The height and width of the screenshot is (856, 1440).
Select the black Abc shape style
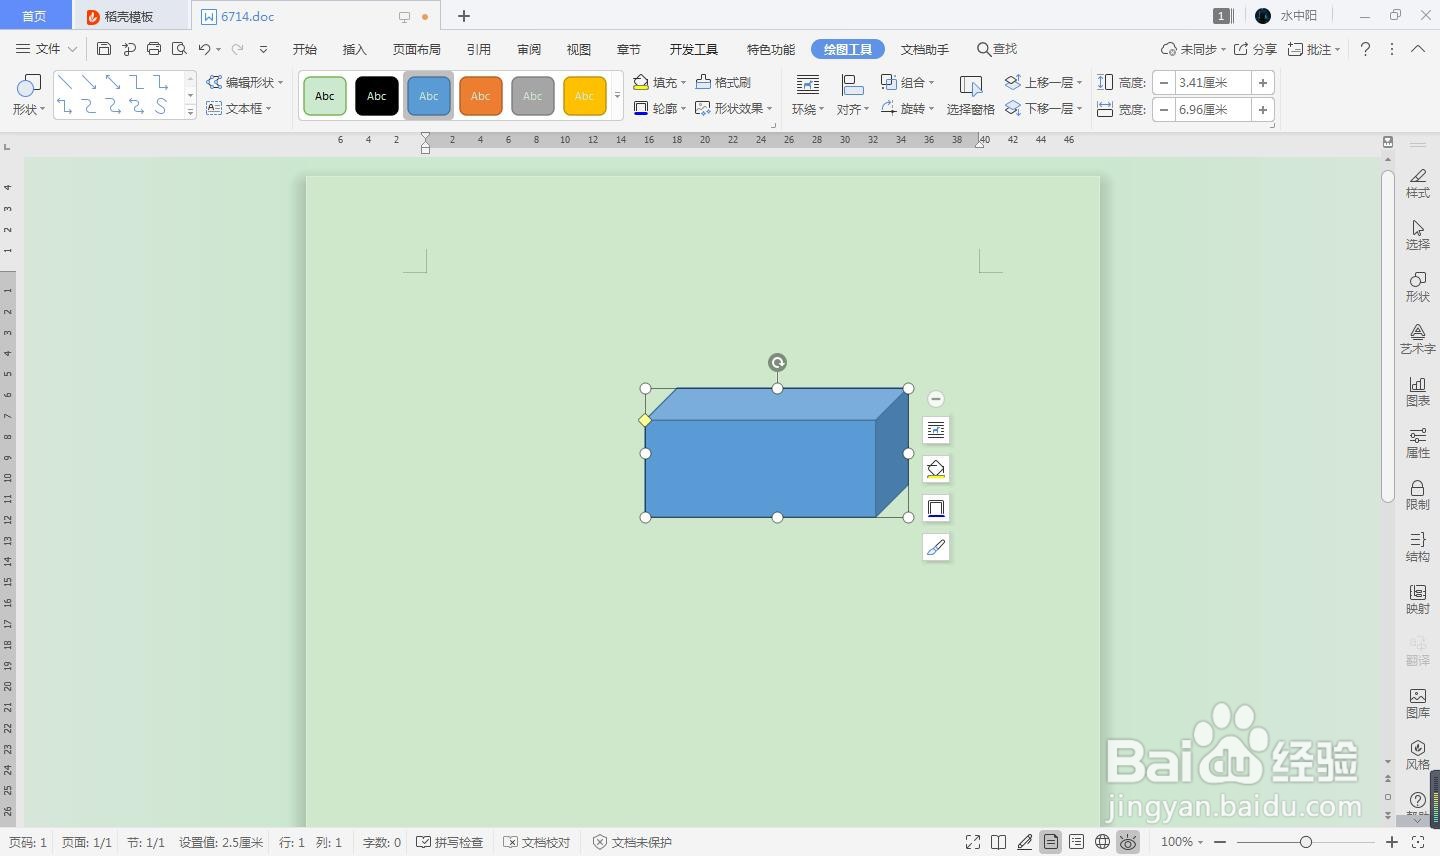pyautogui.click(x=377, y=96)
